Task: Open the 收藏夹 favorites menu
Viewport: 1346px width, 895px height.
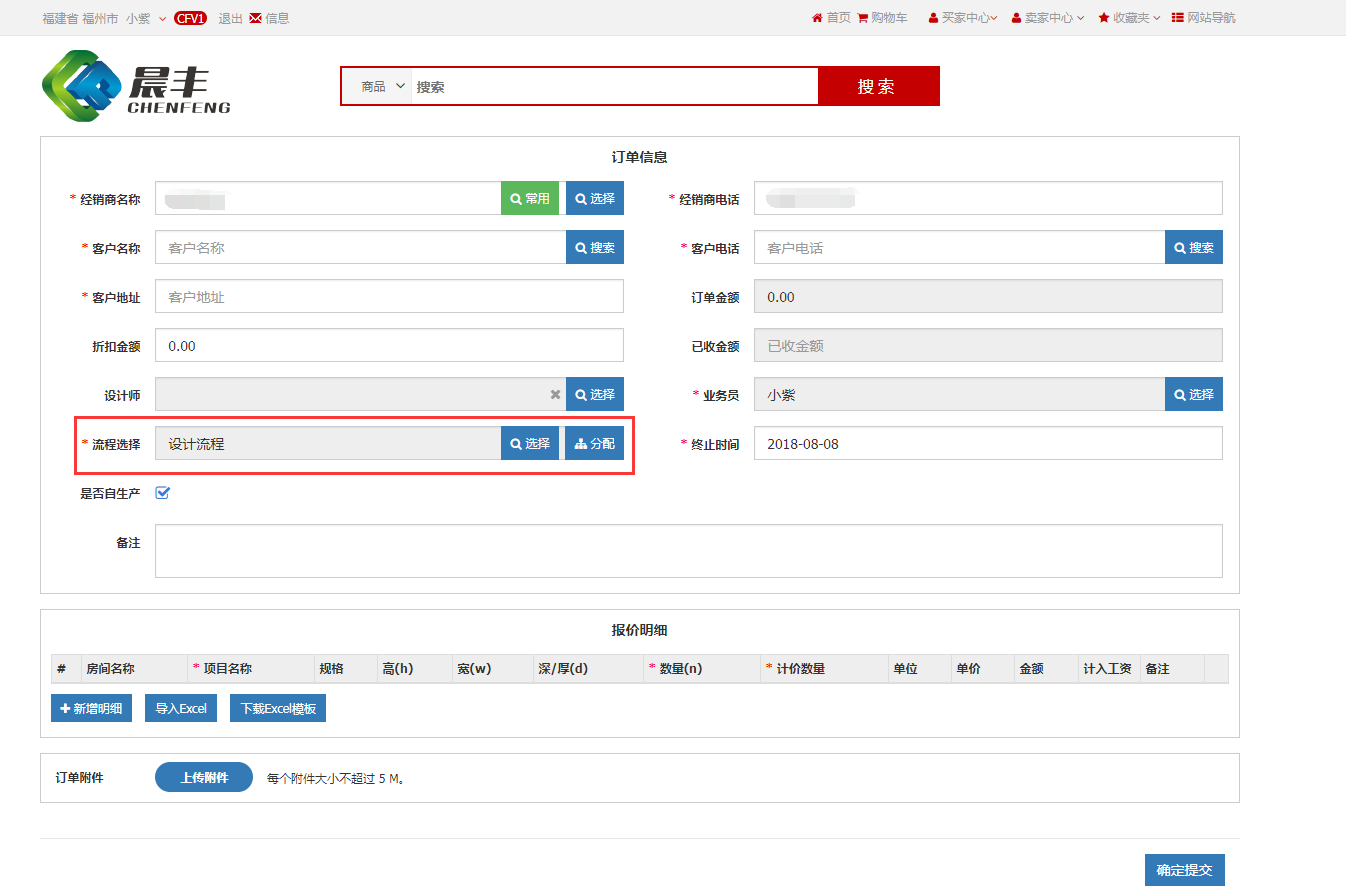Action: pos(1129,18)
